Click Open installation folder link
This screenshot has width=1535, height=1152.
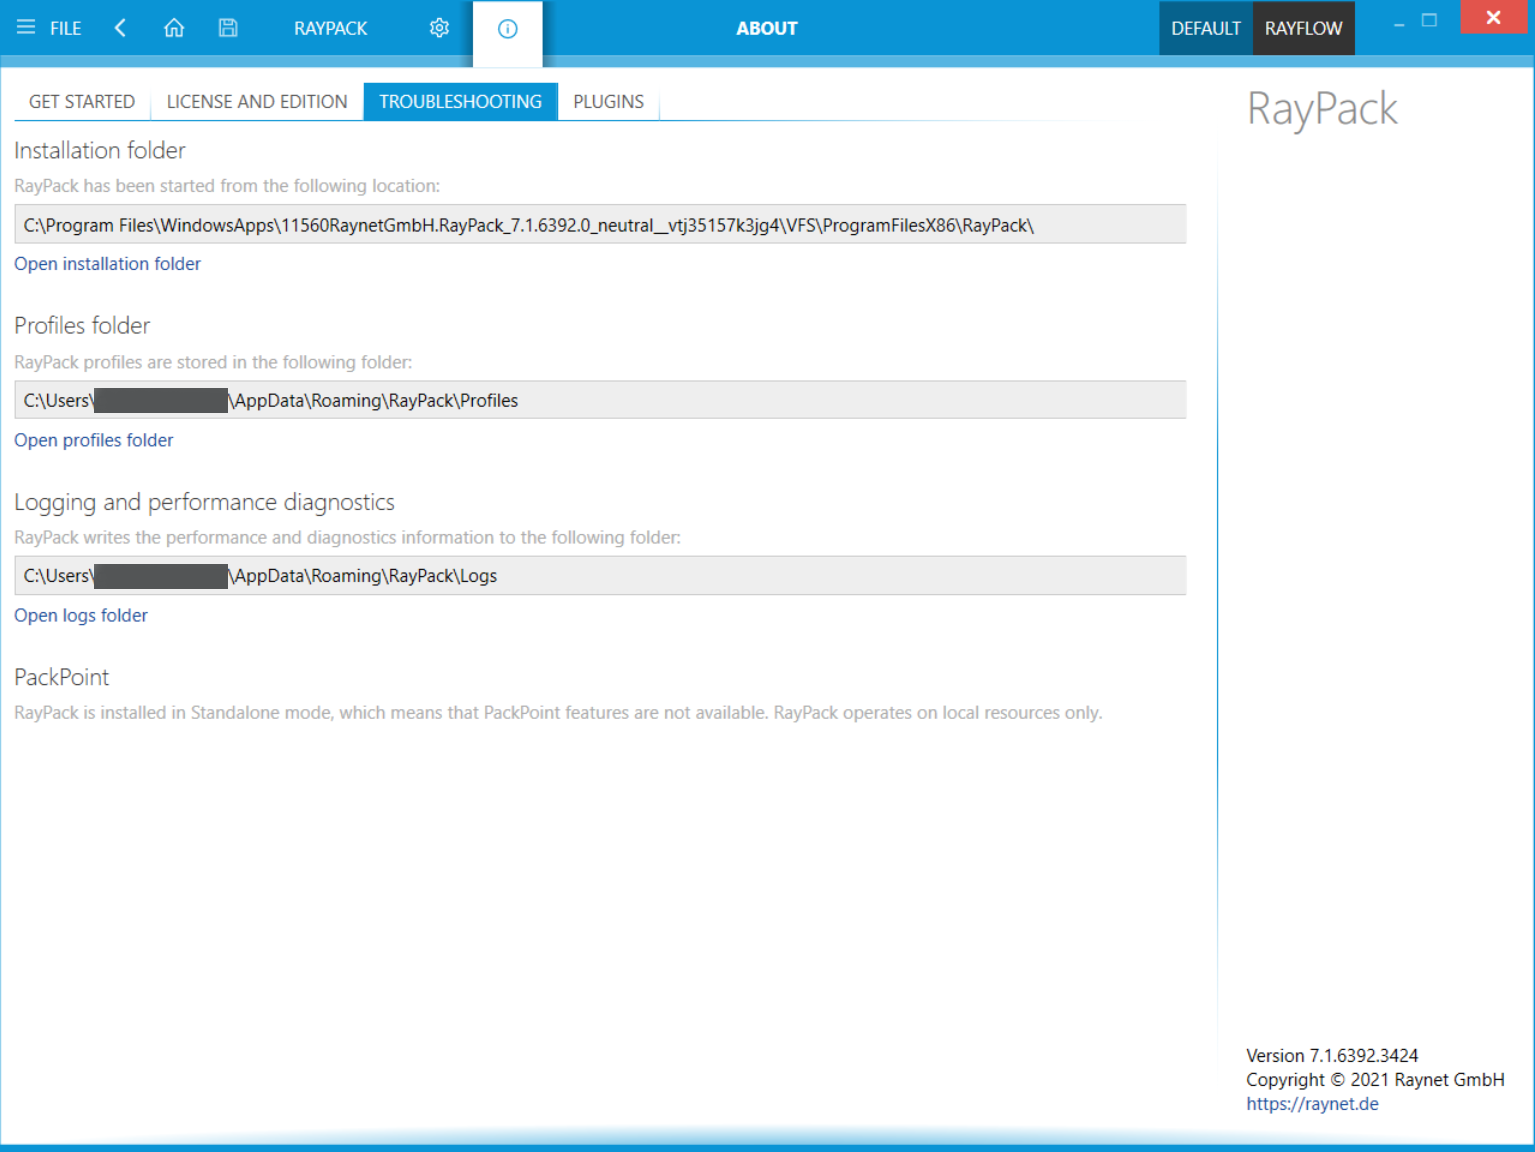107,264
